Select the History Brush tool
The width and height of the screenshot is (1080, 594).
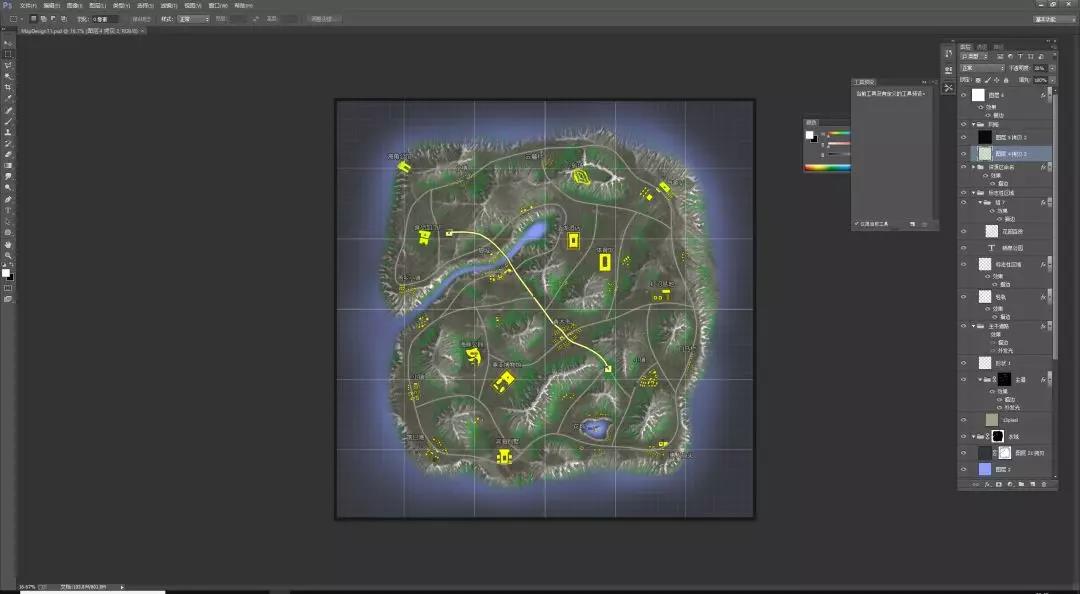(8, 143)
